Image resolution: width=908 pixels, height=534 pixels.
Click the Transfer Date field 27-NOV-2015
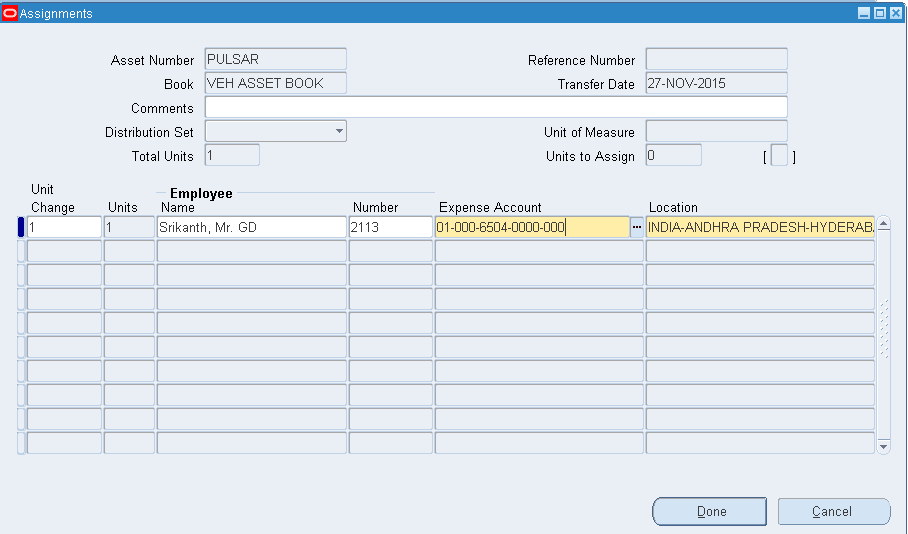click(715, 84)
